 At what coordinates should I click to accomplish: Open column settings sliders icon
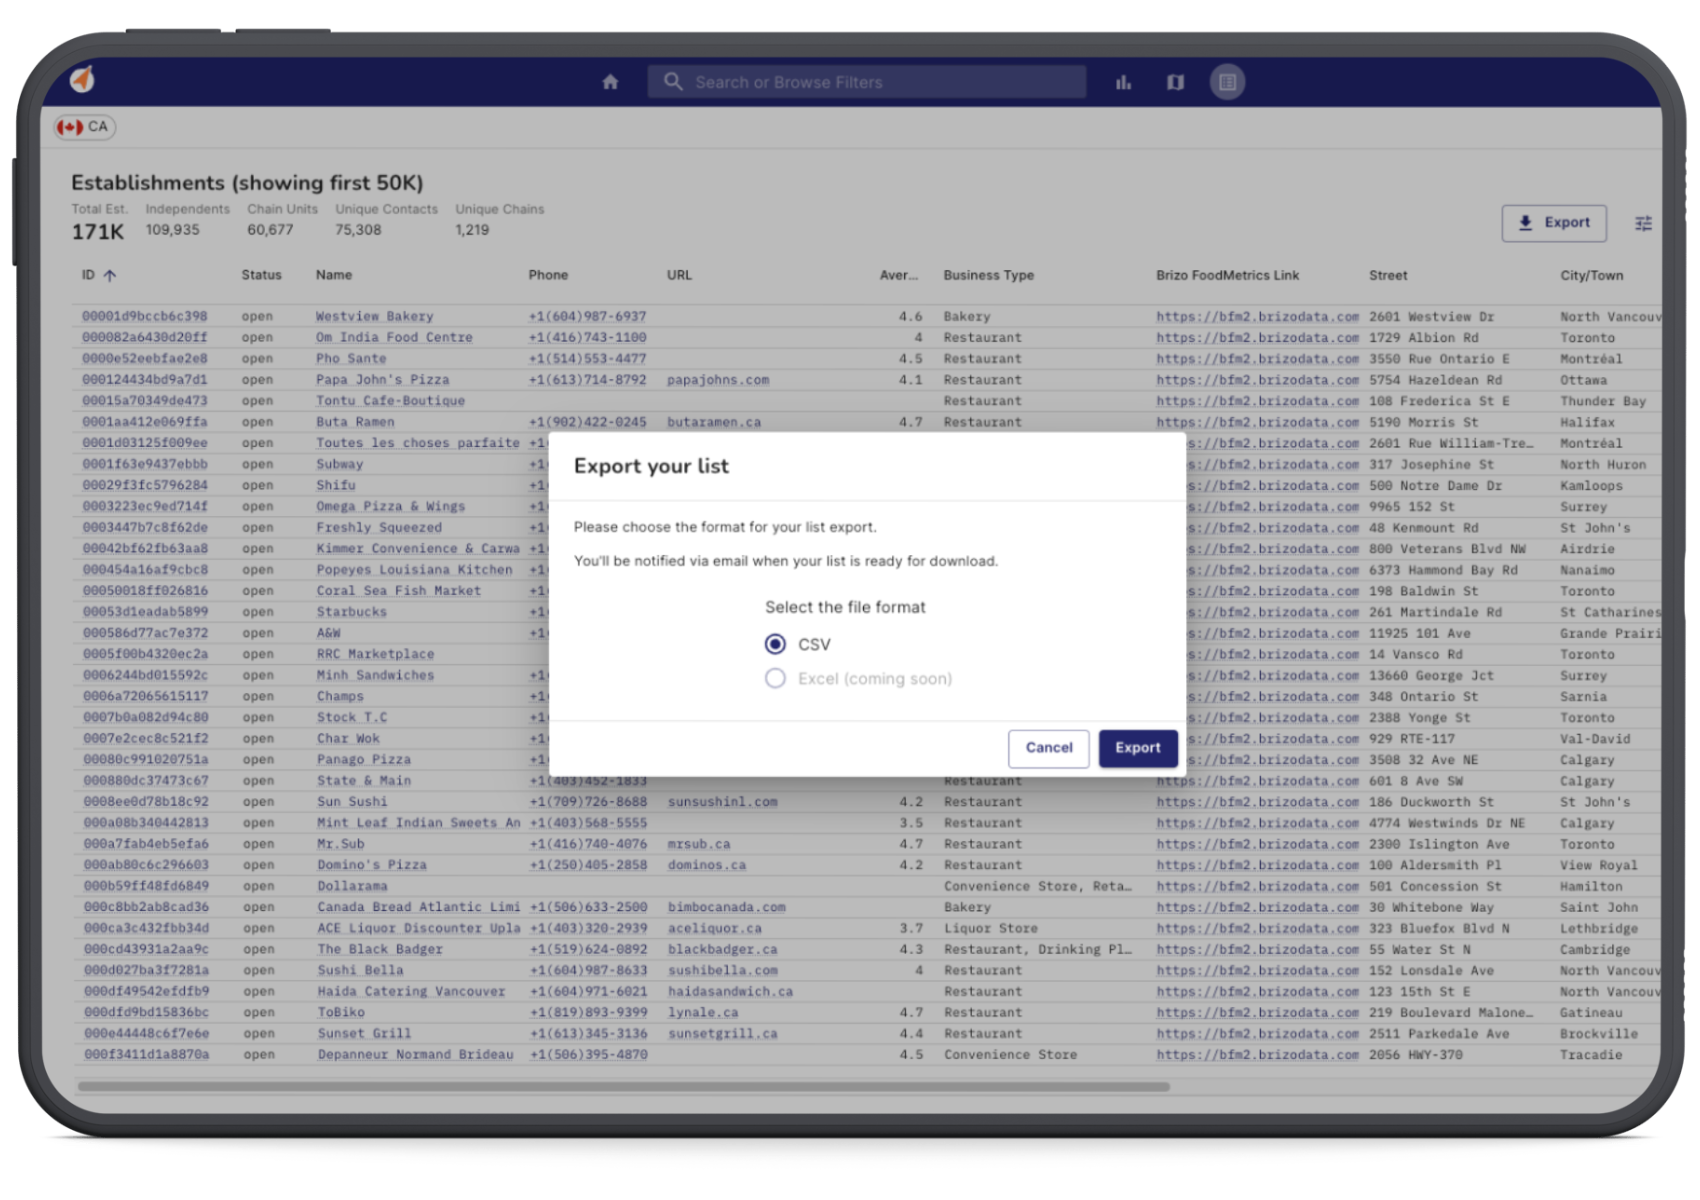tap(1643, 223)
